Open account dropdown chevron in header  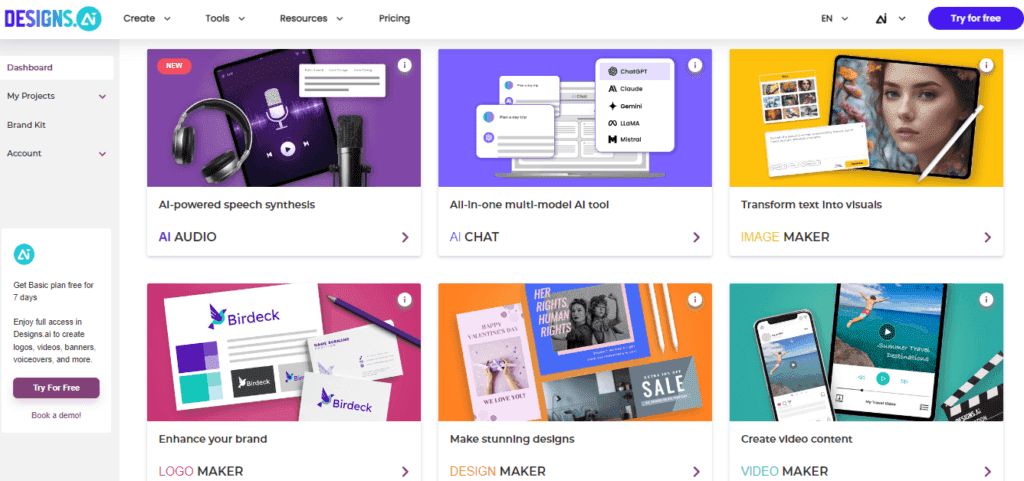tap(903, 18)
